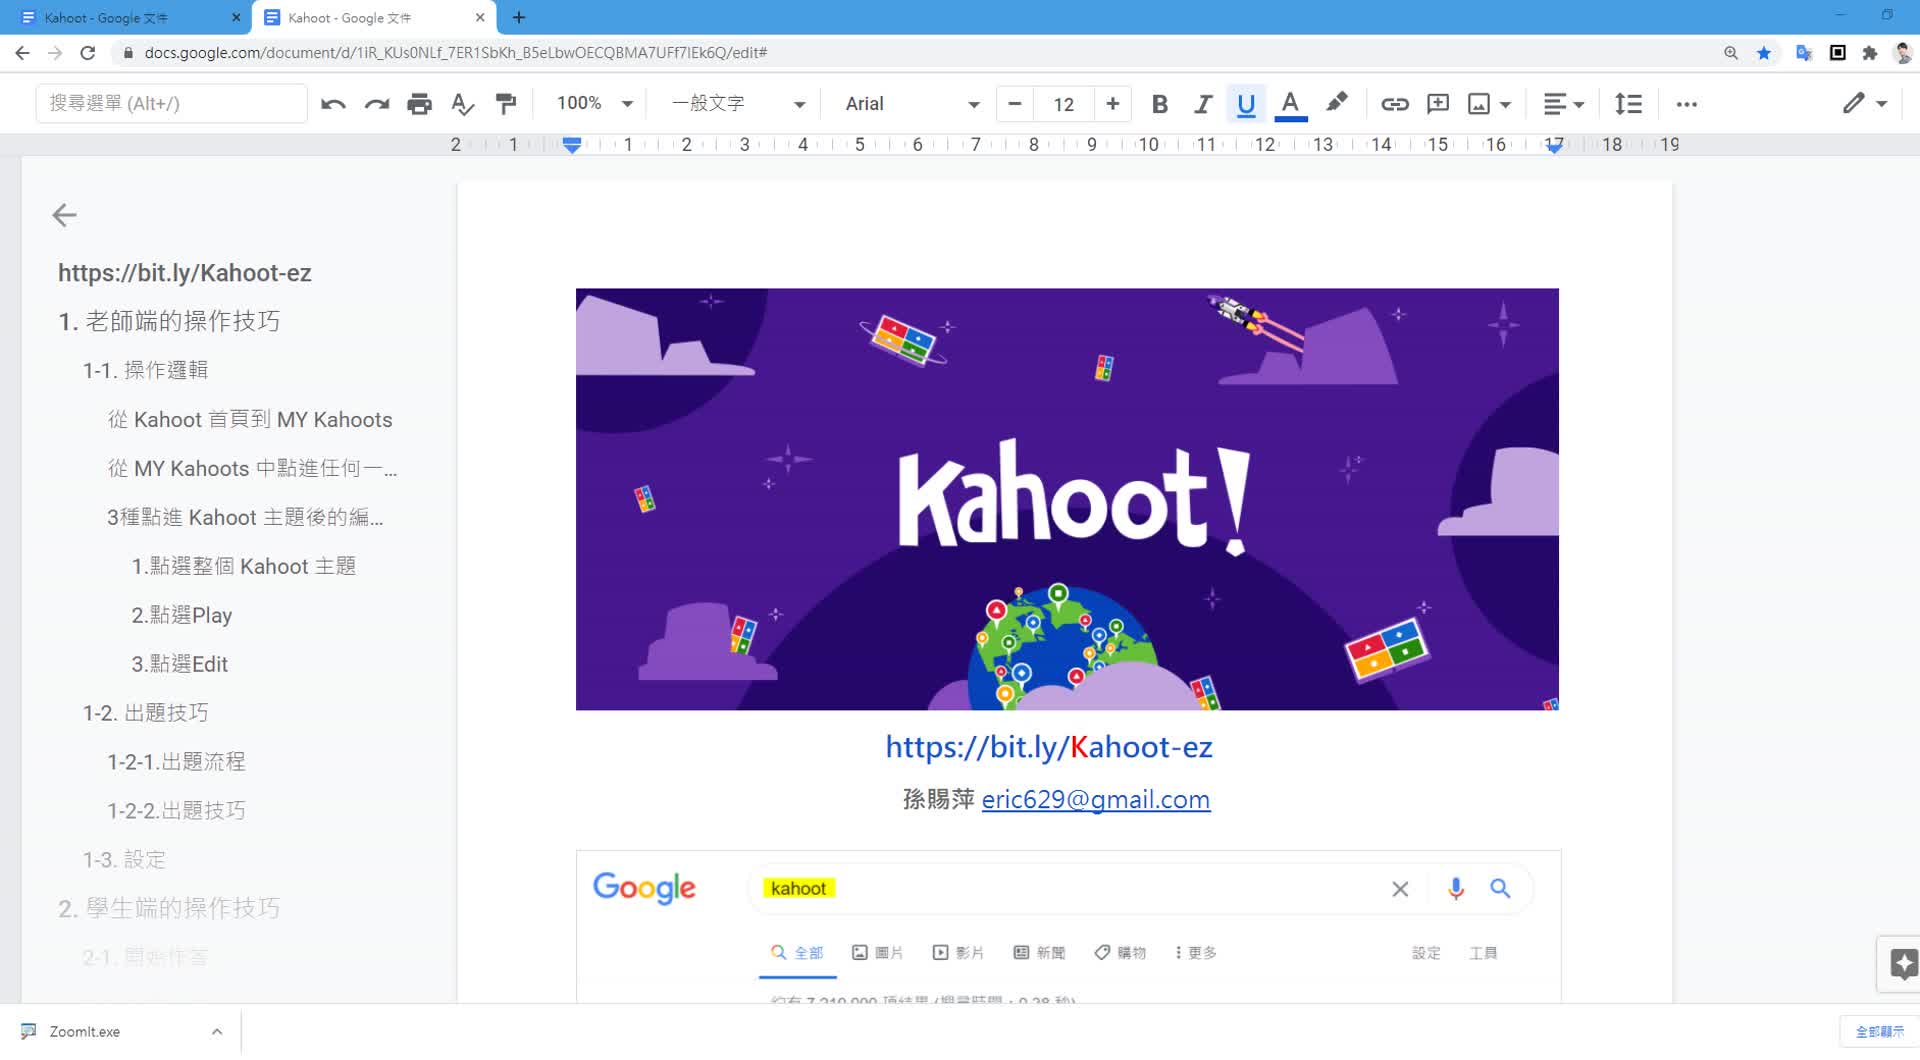
Task: Toggle Underline formatting
Action: click(1246, 104)
